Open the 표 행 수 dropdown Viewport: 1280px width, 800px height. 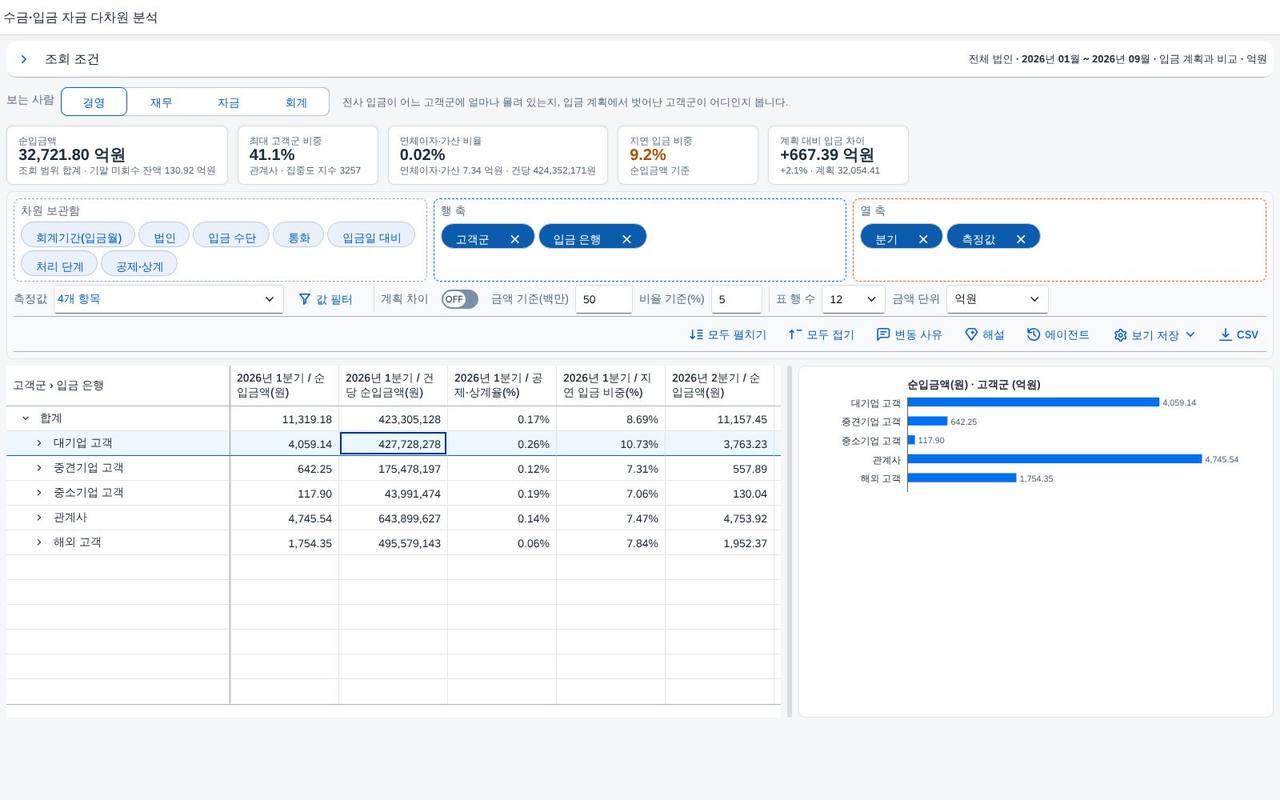(x=853, y=299)
